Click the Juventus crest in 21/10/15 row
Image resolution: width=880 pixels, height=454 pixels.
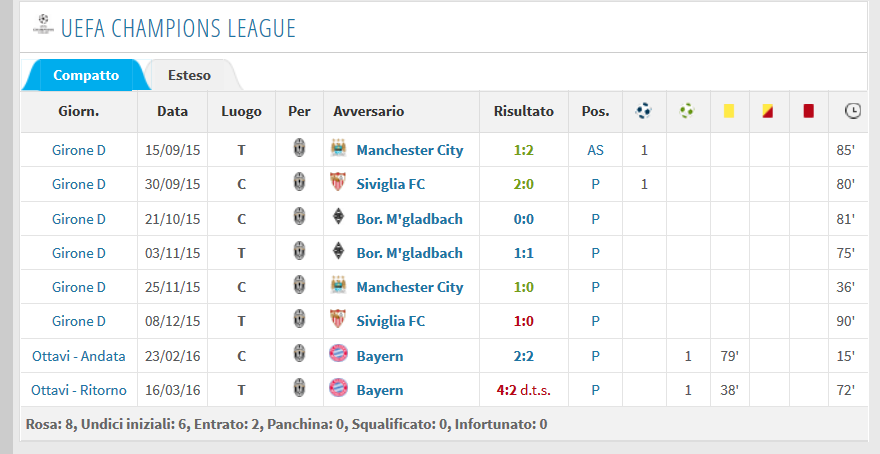299,218
